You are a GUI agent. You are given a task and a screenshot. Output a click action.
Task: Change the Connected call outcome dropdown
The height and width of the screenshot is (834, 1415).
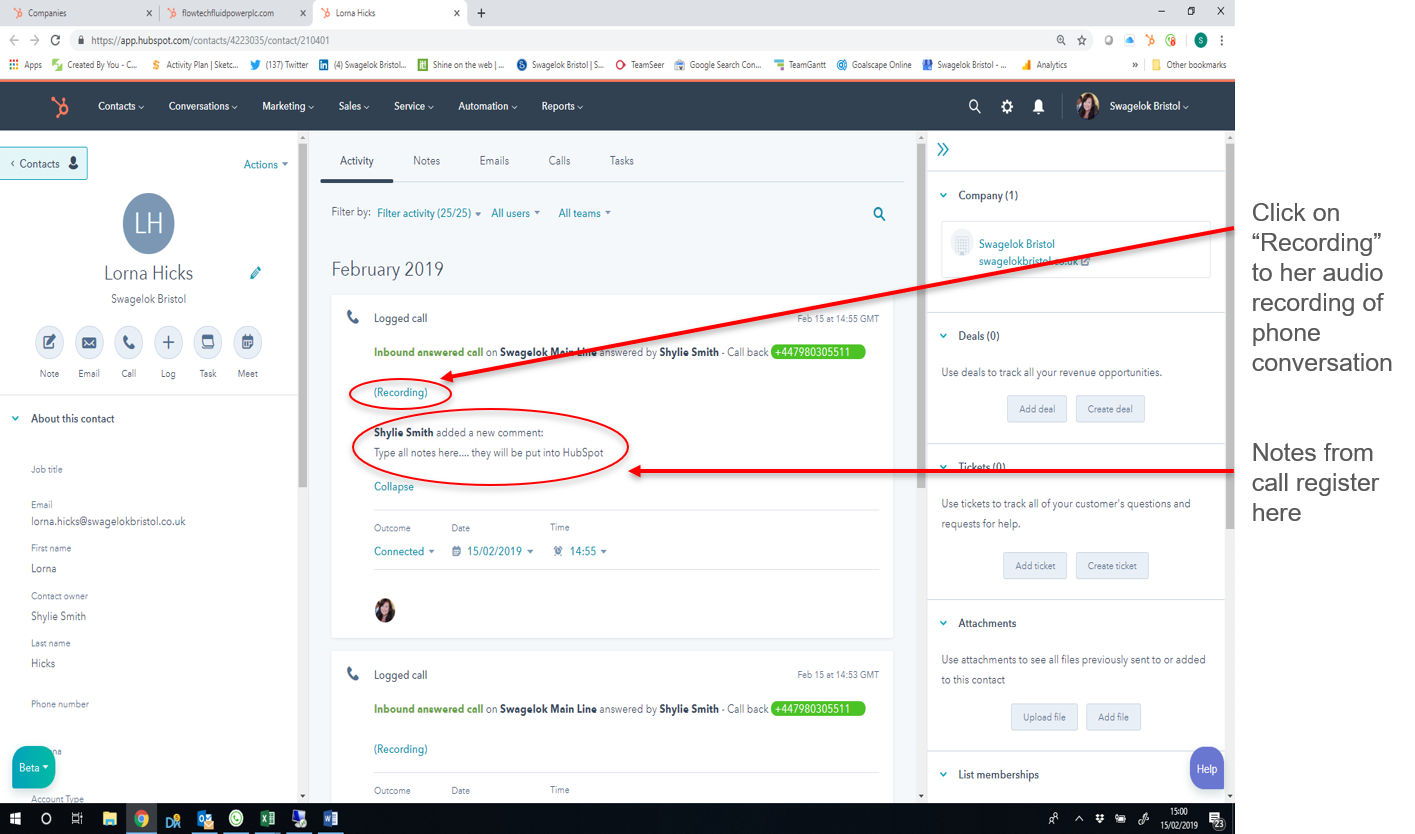click(x=405, y=551)
